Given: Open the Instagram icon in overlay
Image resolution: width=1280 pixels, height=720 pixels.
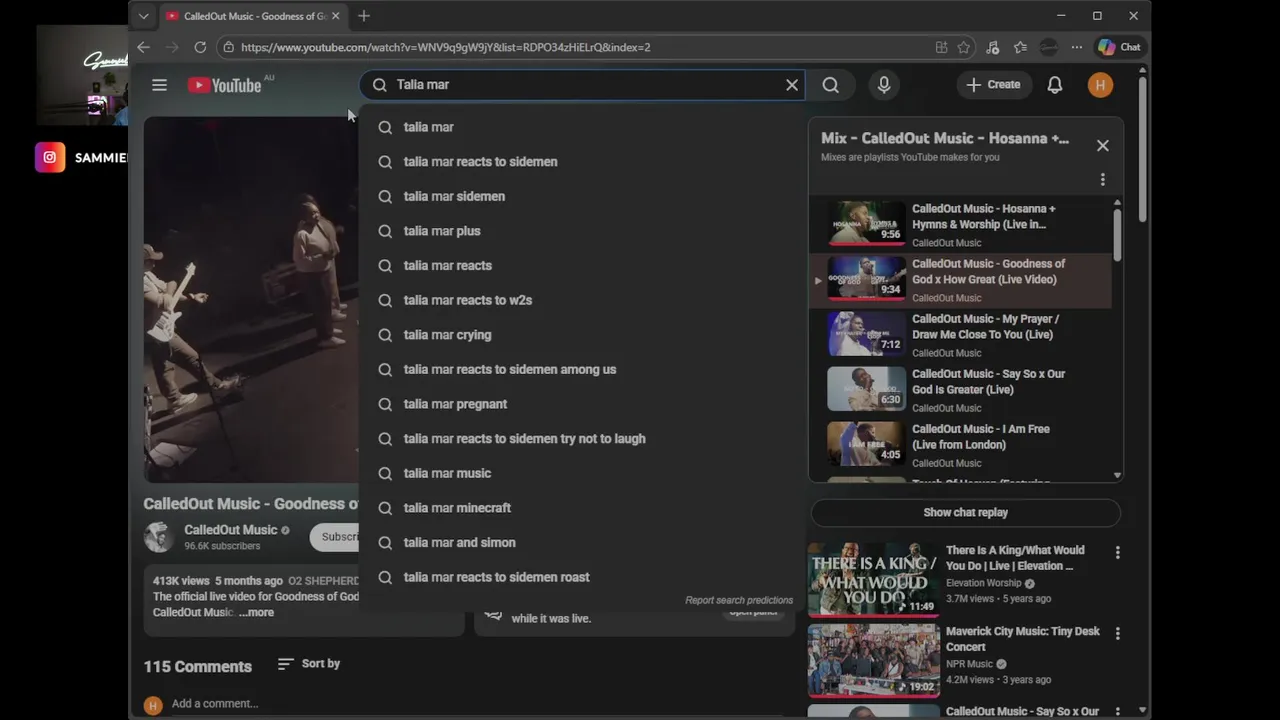Looking at the screenshot, I should [x=50, y=157].
